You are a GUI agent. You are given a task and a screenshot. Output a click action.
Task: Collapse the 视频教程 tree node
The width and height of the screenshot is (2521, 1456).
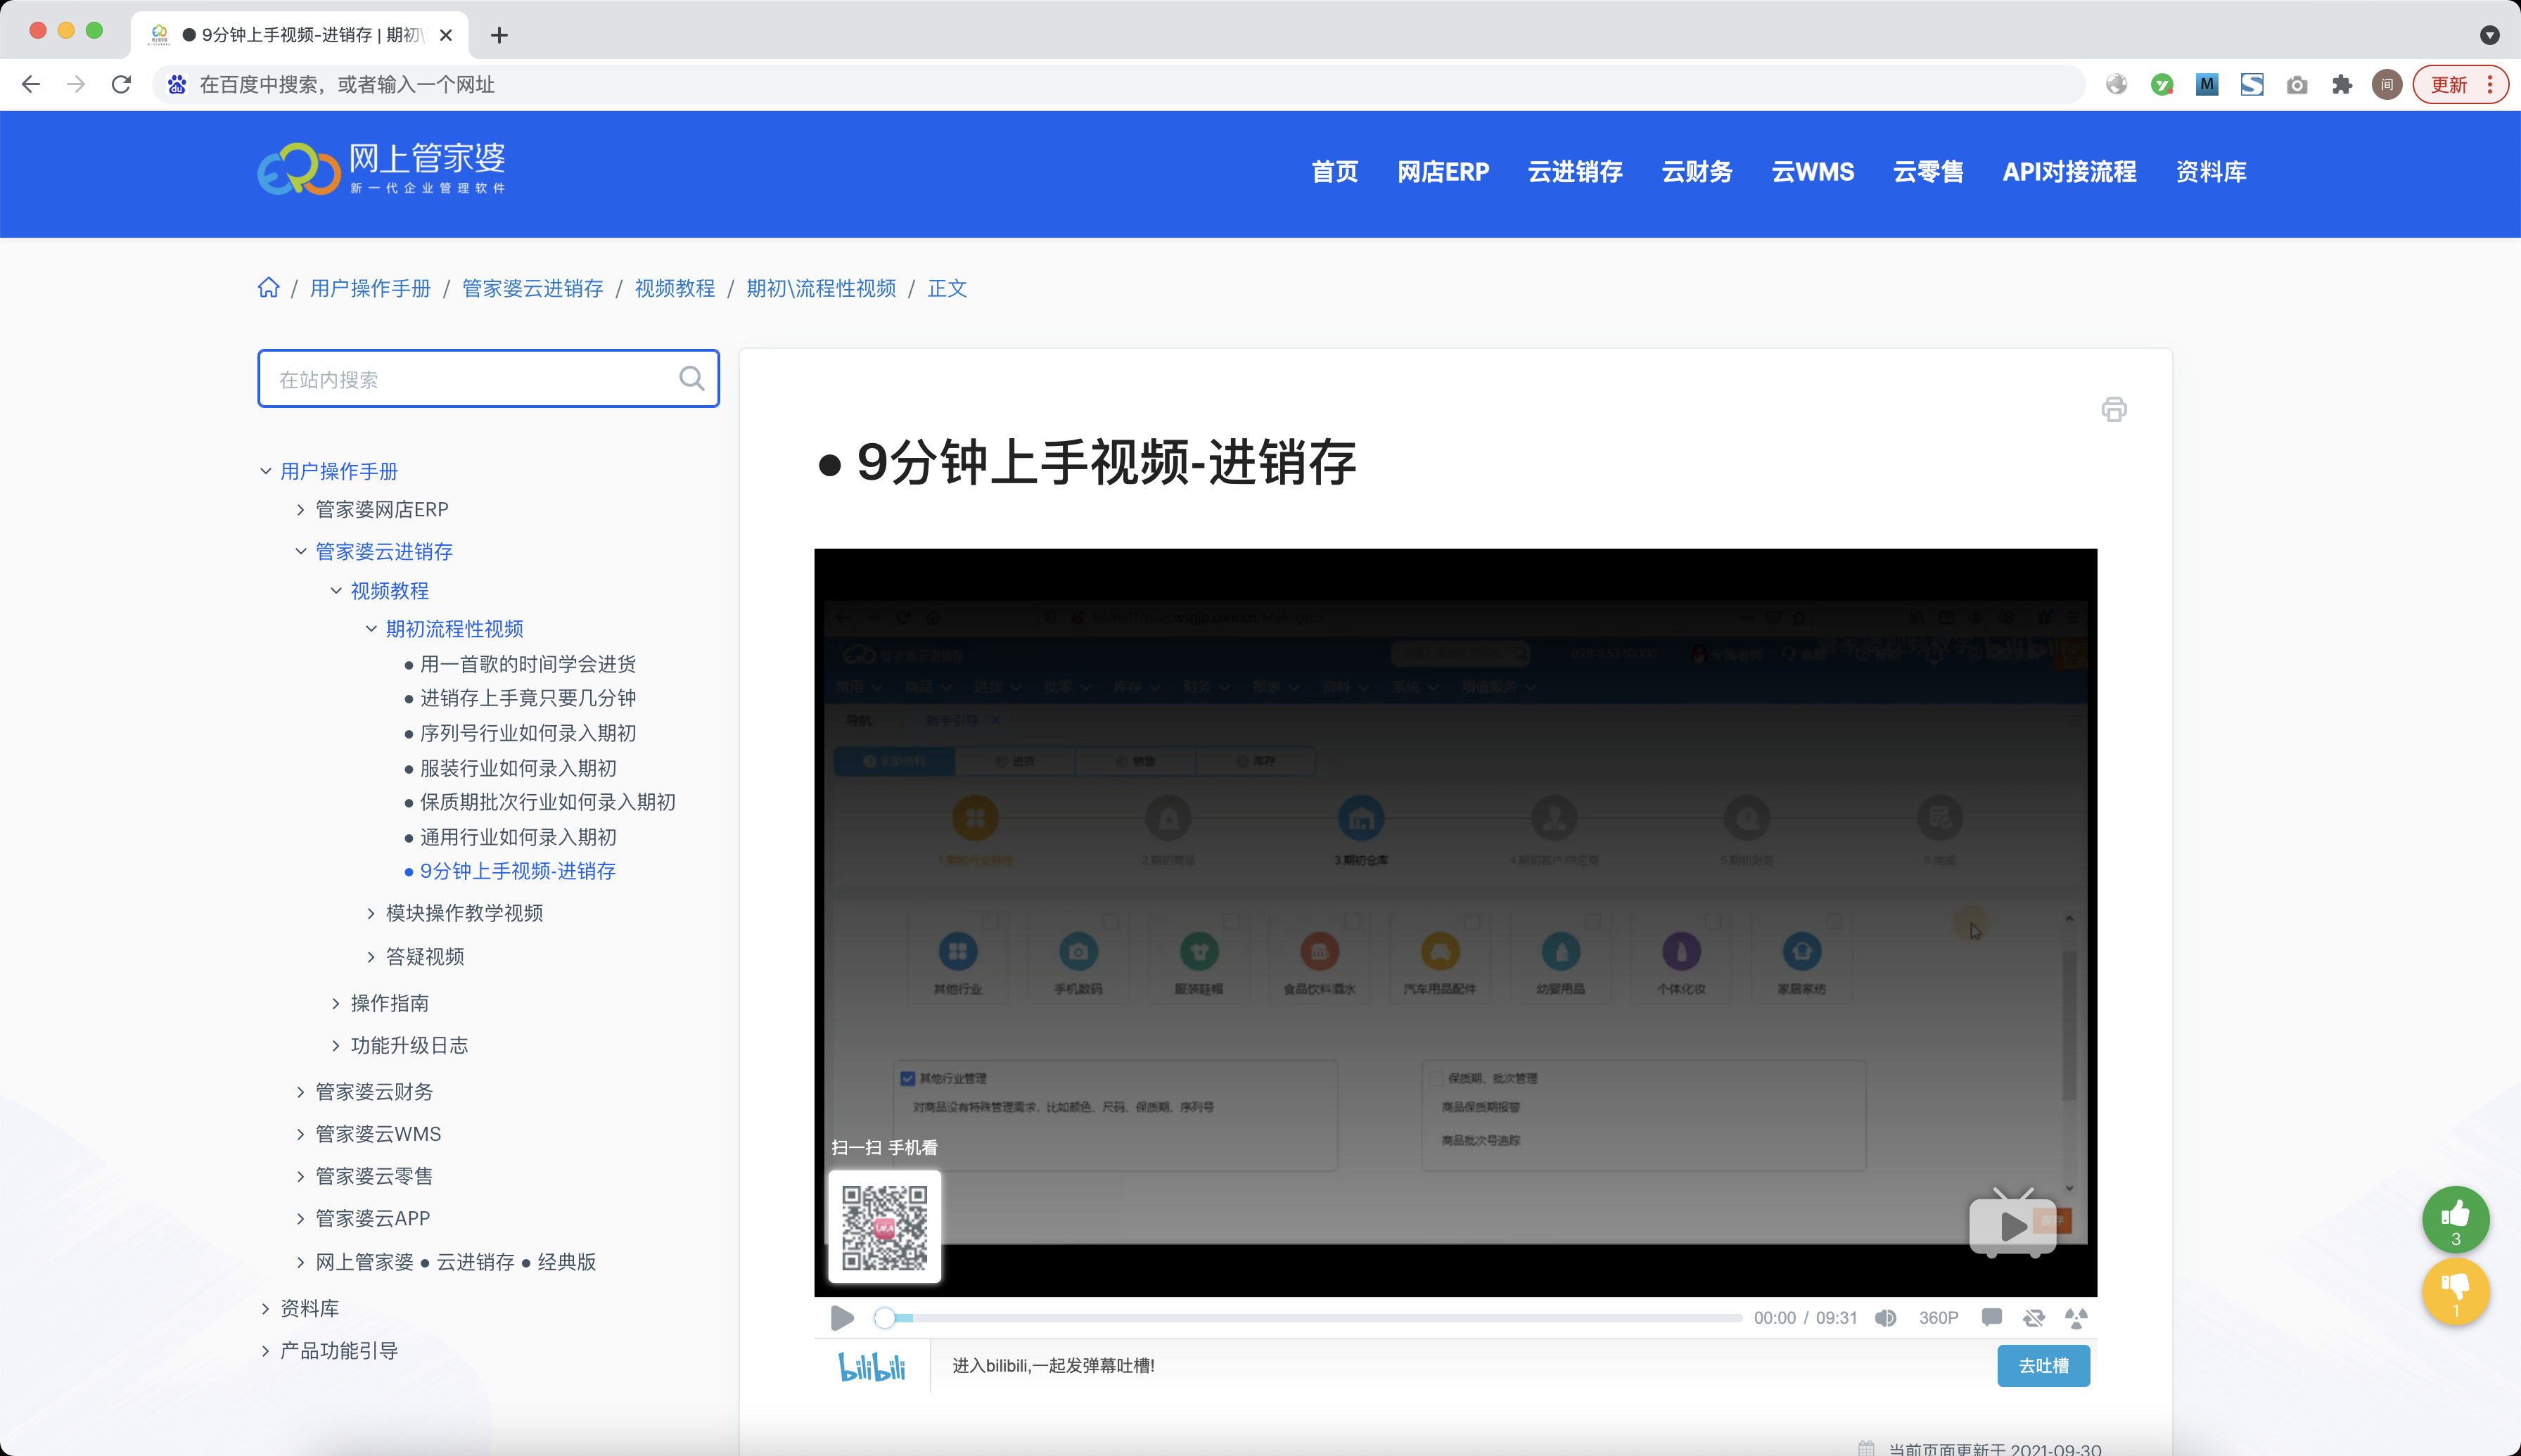pos(336,590)
